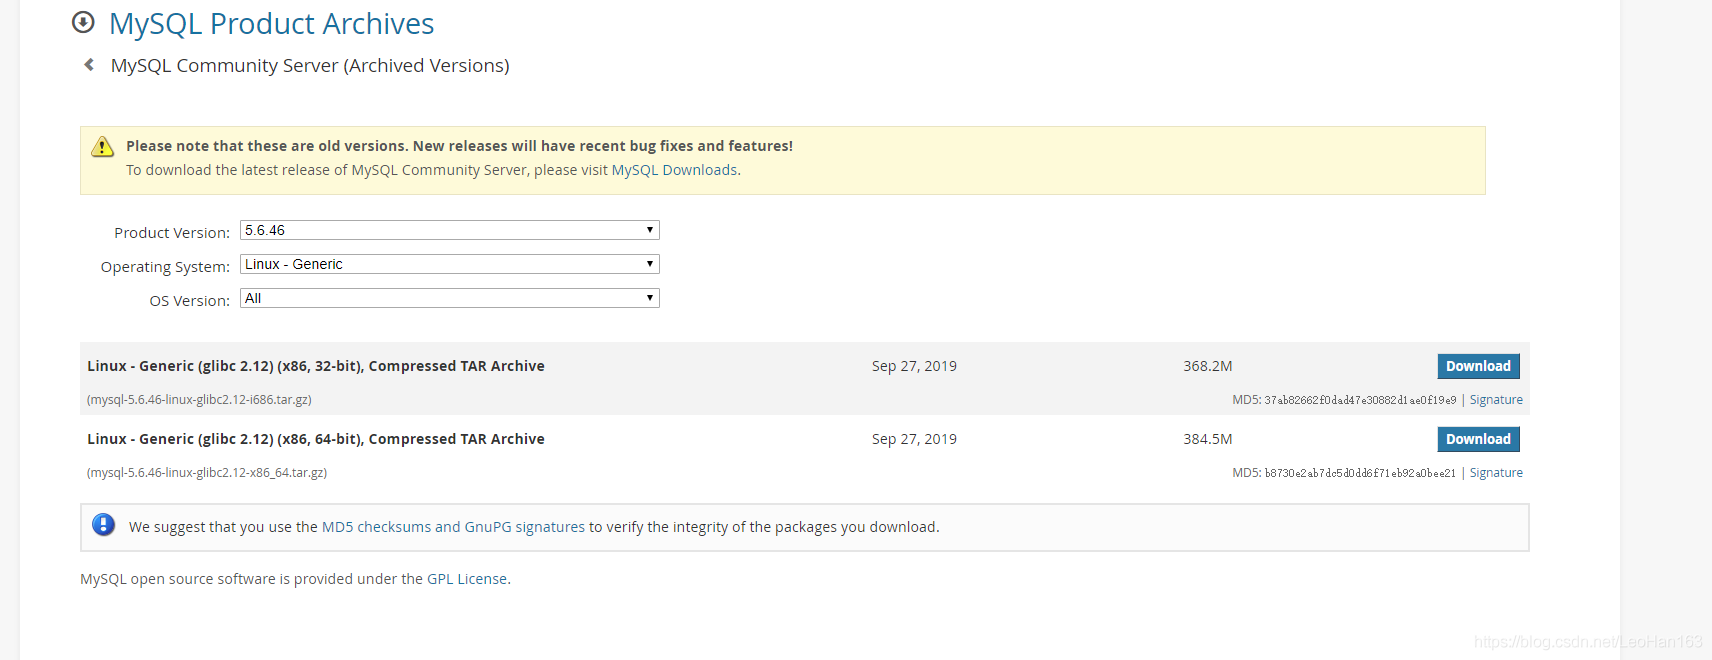
Task: Click the MySQL Community Server (Archived Versions) title
Action: pos(310,65)
